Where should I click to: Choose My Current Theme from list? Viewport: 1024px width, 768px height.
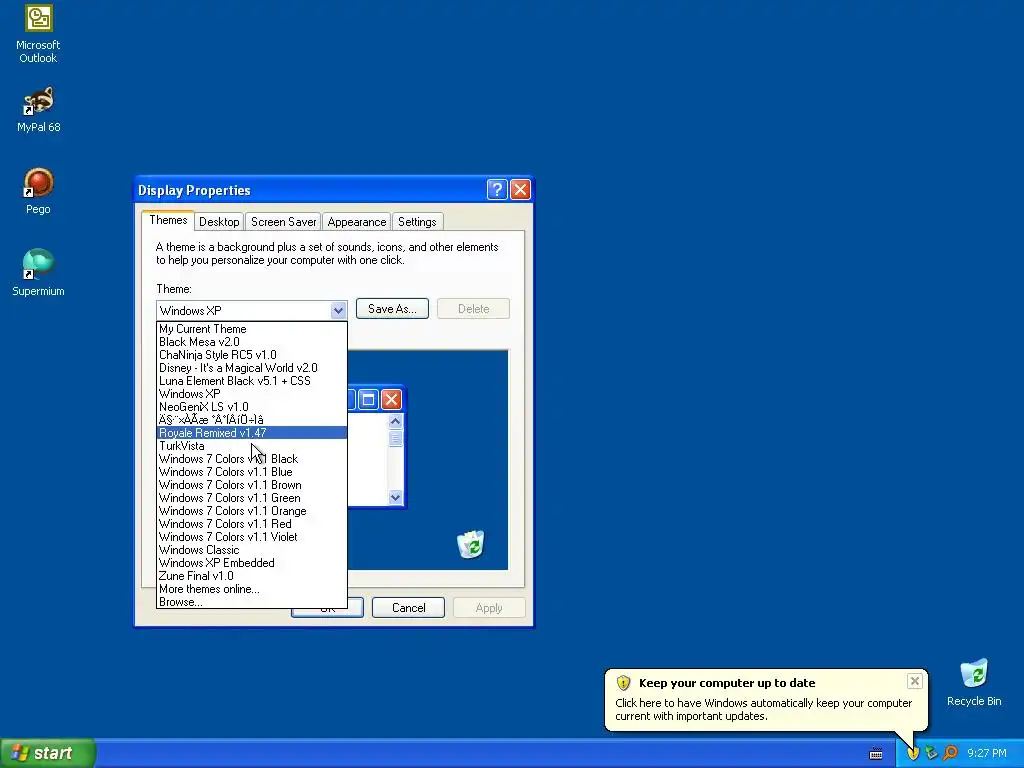tap(251, 329)
